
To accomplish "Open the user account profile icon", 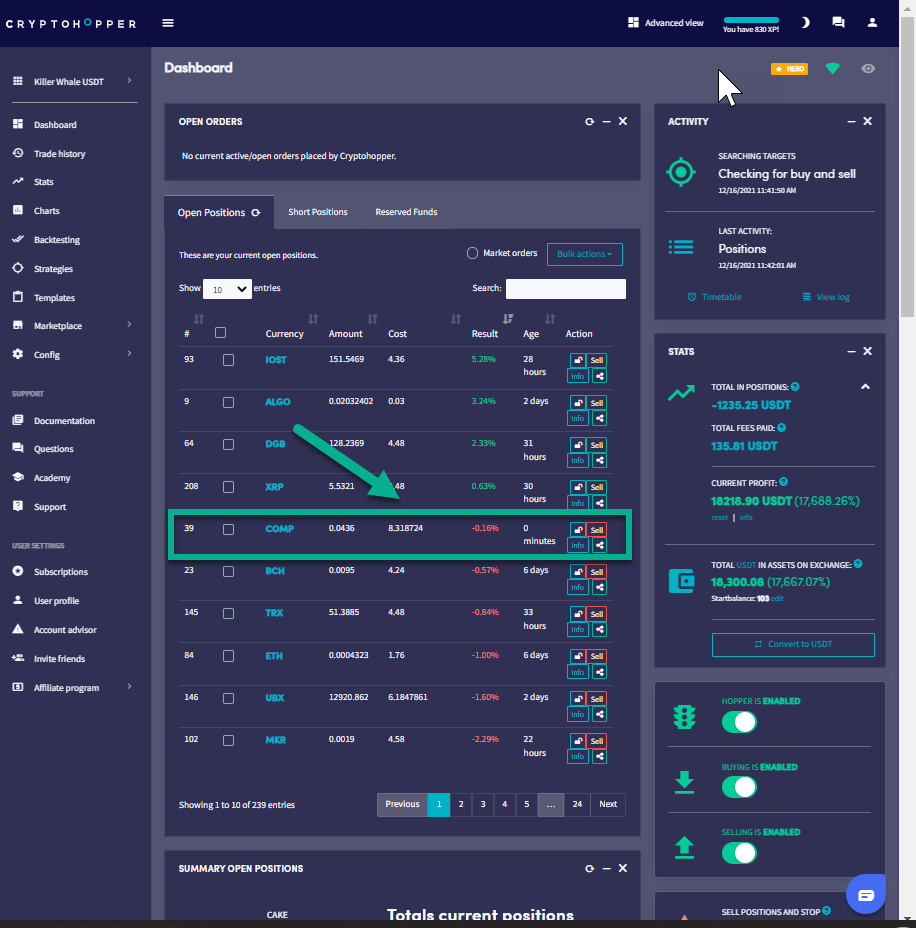I will pos(872,23).
